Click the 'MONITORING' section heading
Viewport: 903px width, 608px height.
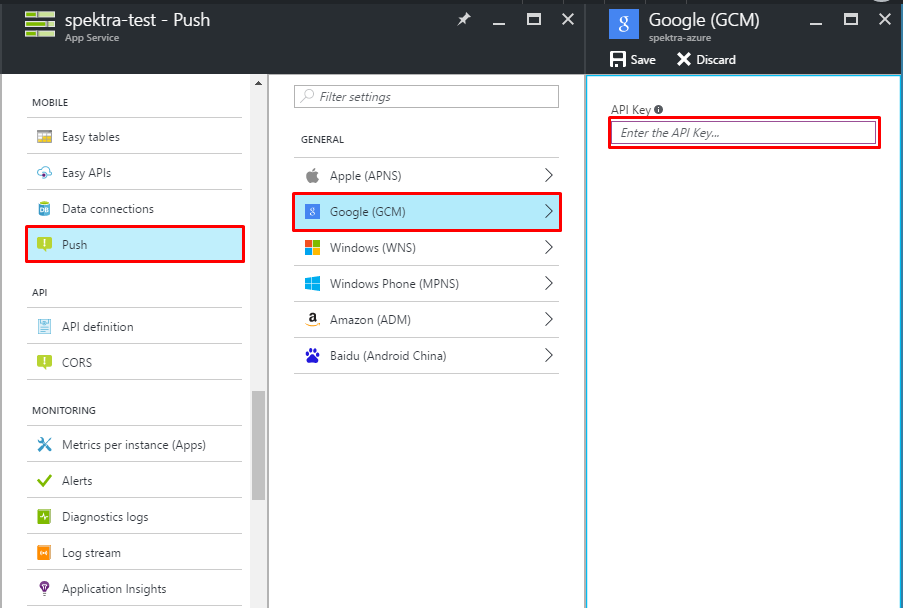point(64,411)
